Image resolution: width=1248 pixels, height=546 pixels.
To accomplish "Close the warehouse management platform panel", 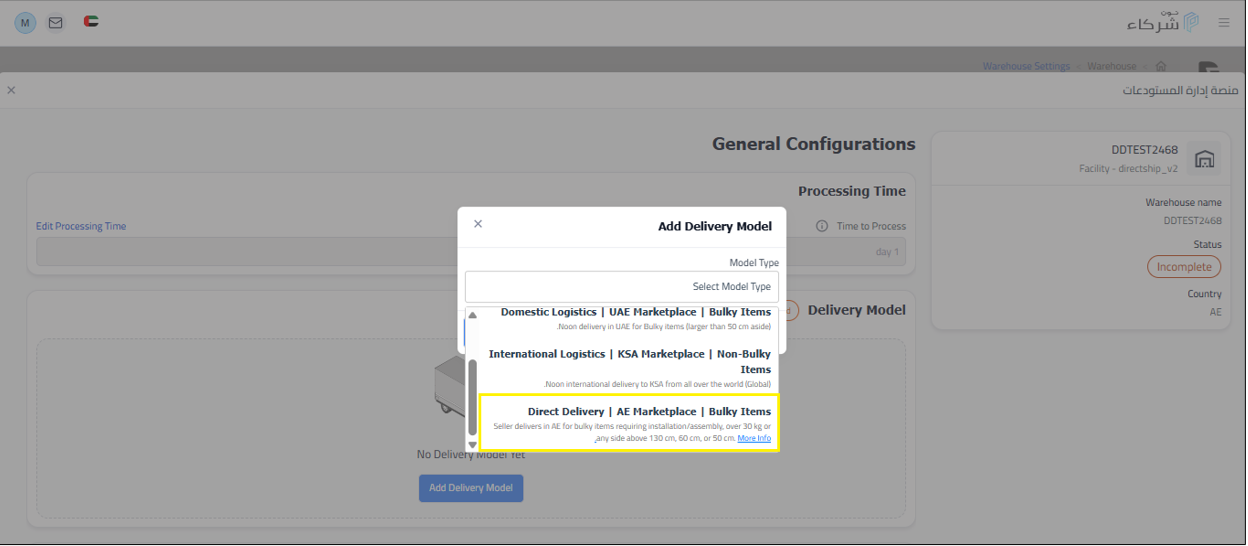I will 11,90.
